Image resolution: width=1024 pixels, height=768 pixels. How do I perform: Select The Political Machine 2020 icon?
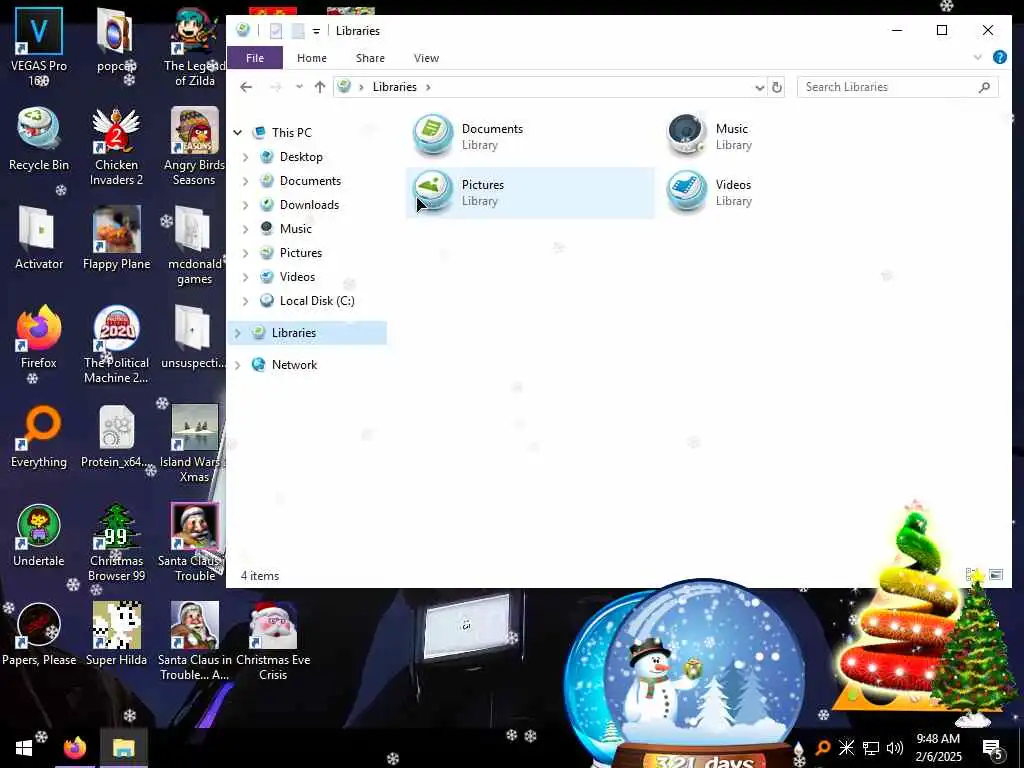pyautogui.click(x=116, y=344)
